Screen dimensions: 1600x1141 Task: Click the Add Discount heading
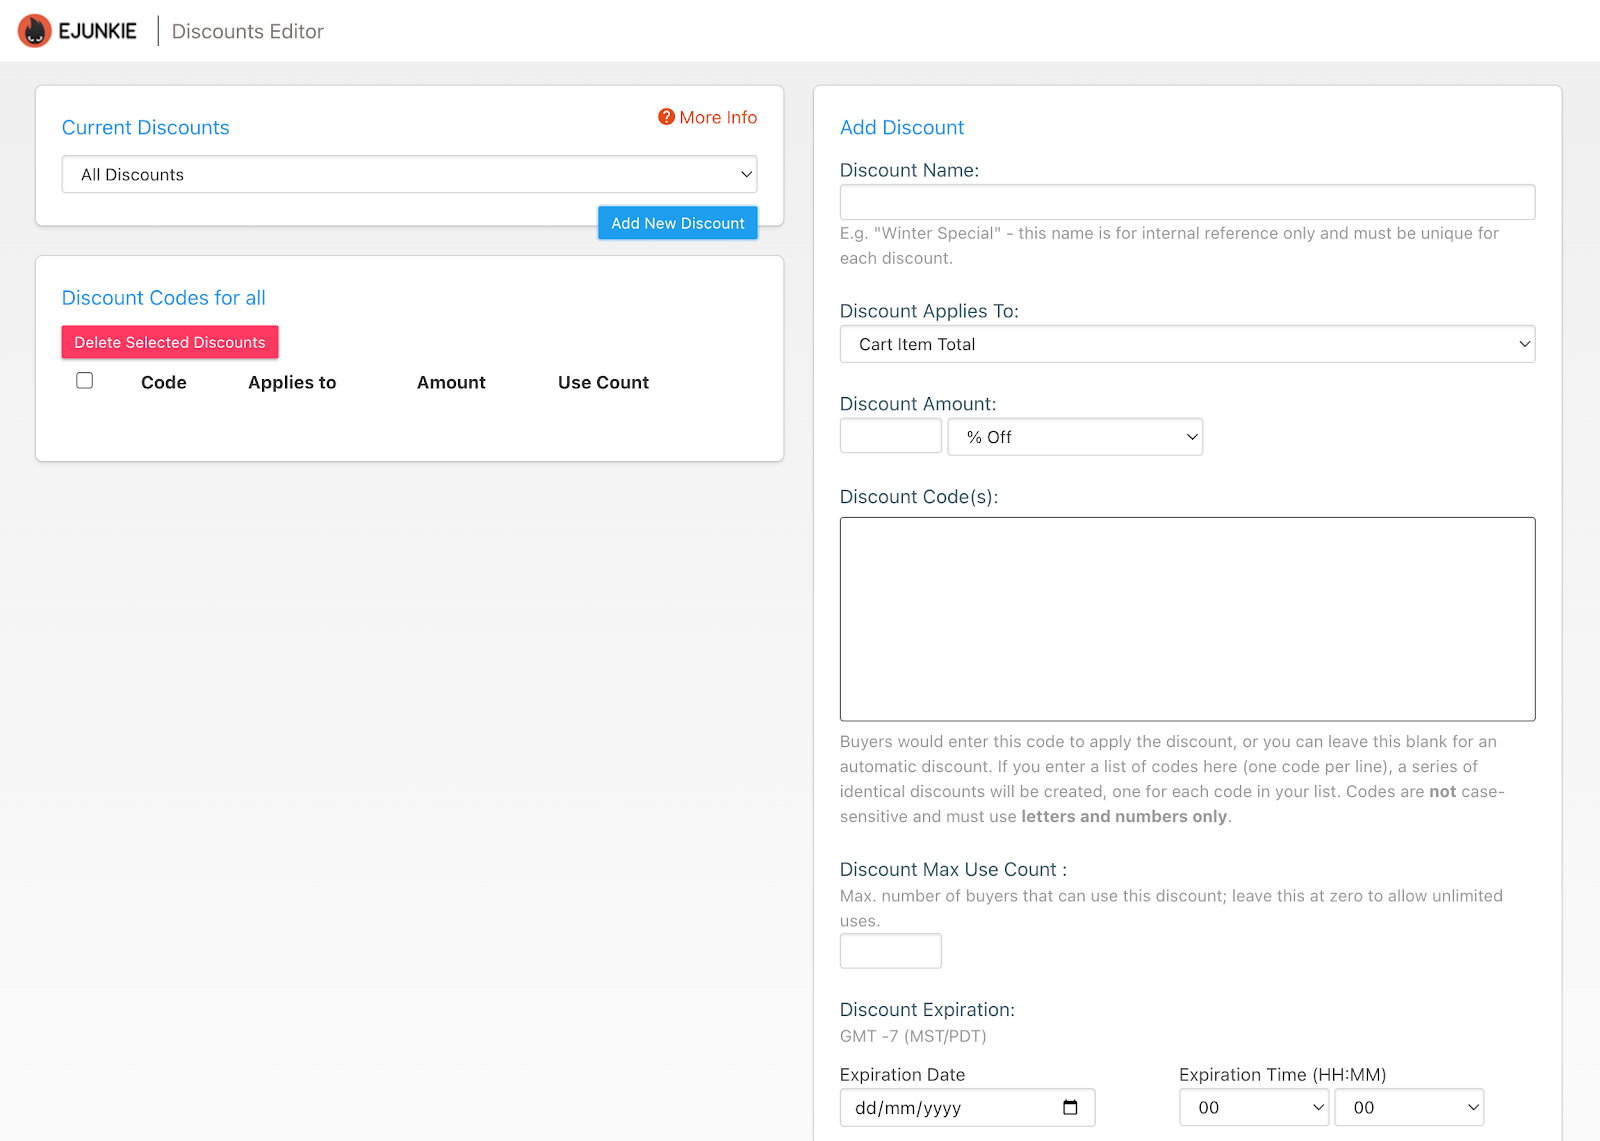902,128
